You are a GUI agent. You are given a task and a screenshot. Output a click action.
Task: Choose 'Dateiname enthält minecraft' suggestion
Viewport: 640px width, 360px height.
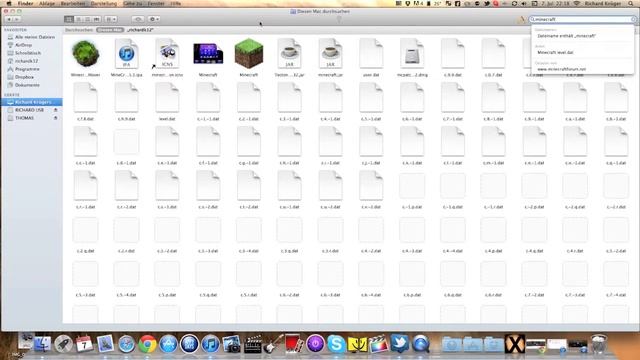[566, 36]
